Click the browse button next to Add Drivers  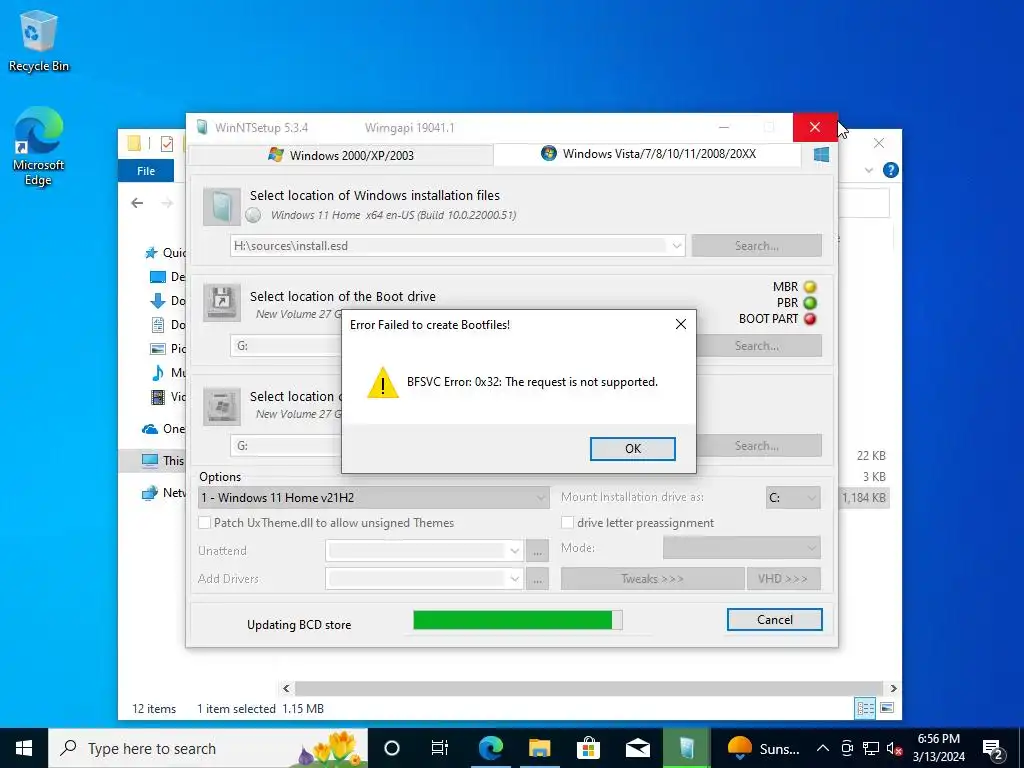pyautogui.click(x=537, y=579)
